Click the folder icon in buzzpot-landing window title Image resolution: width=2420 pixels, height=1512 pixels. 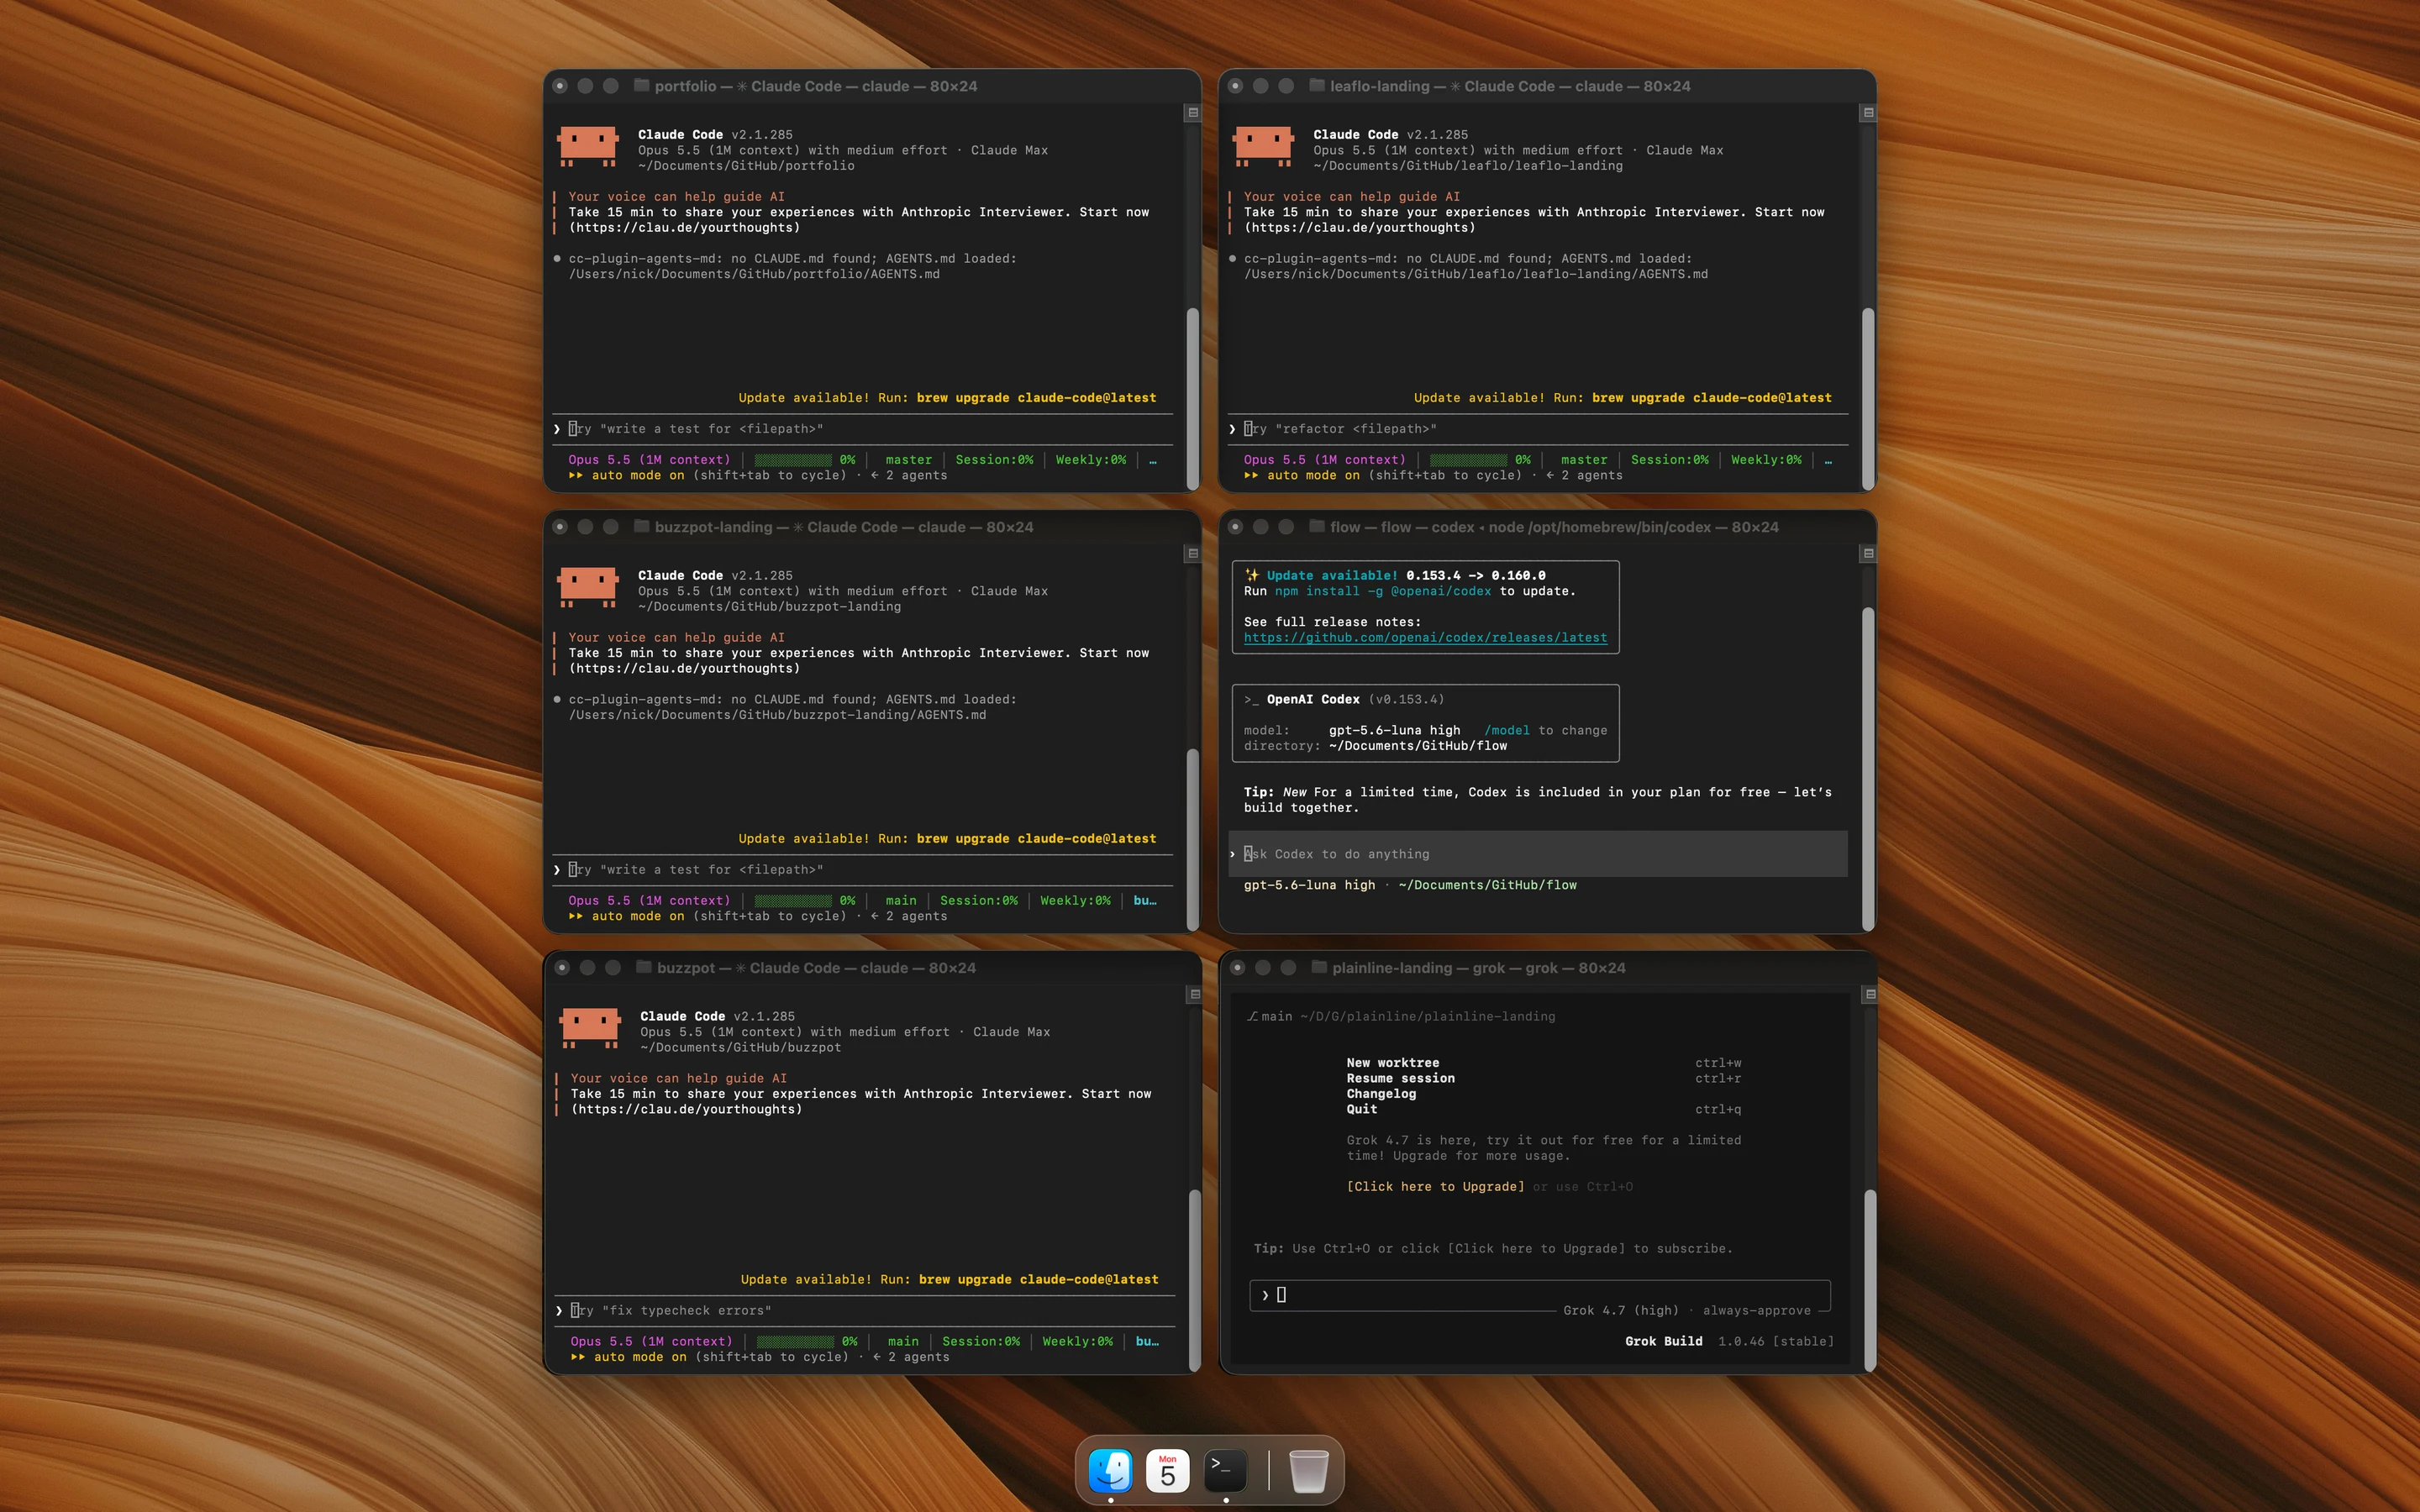[642, 527]
